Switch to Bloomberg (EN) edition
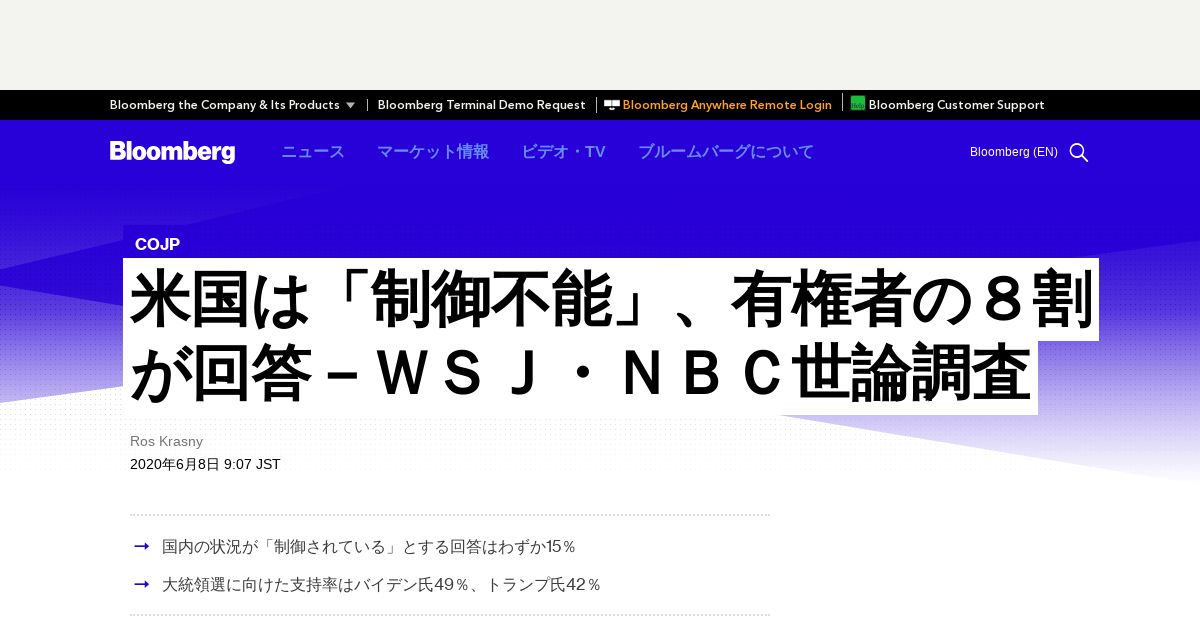This screenshot has width=1200, height=630. [1013, 152]
